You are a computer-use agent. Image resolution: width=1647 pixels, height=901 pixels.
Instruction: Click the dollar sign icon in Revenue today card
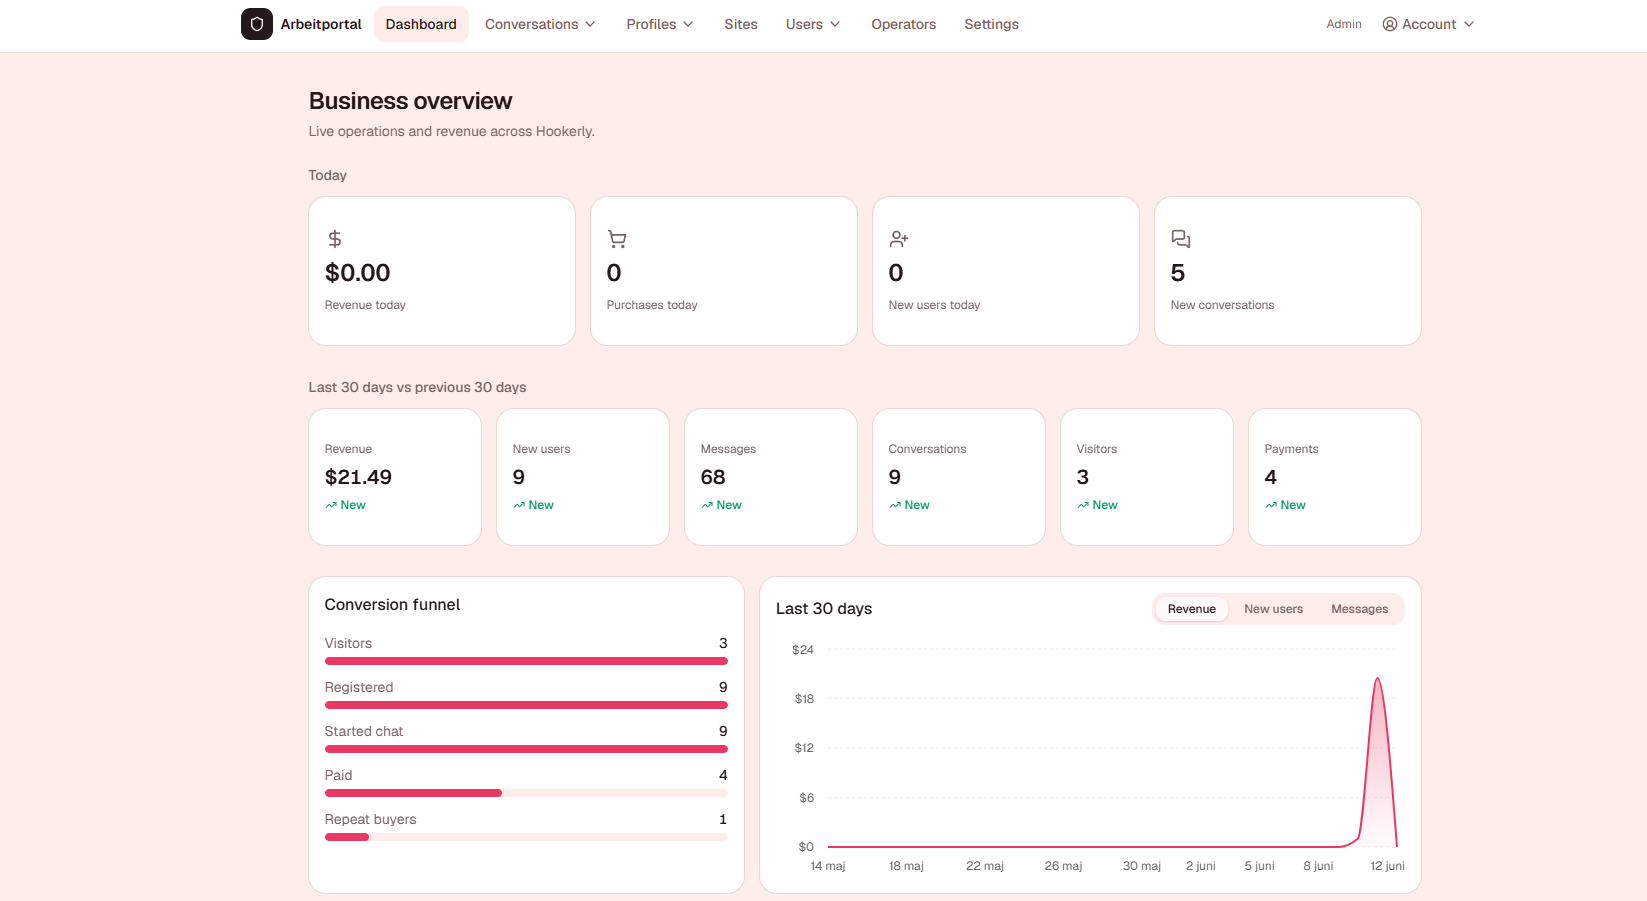pyautogui.click(x=335, y=239)
